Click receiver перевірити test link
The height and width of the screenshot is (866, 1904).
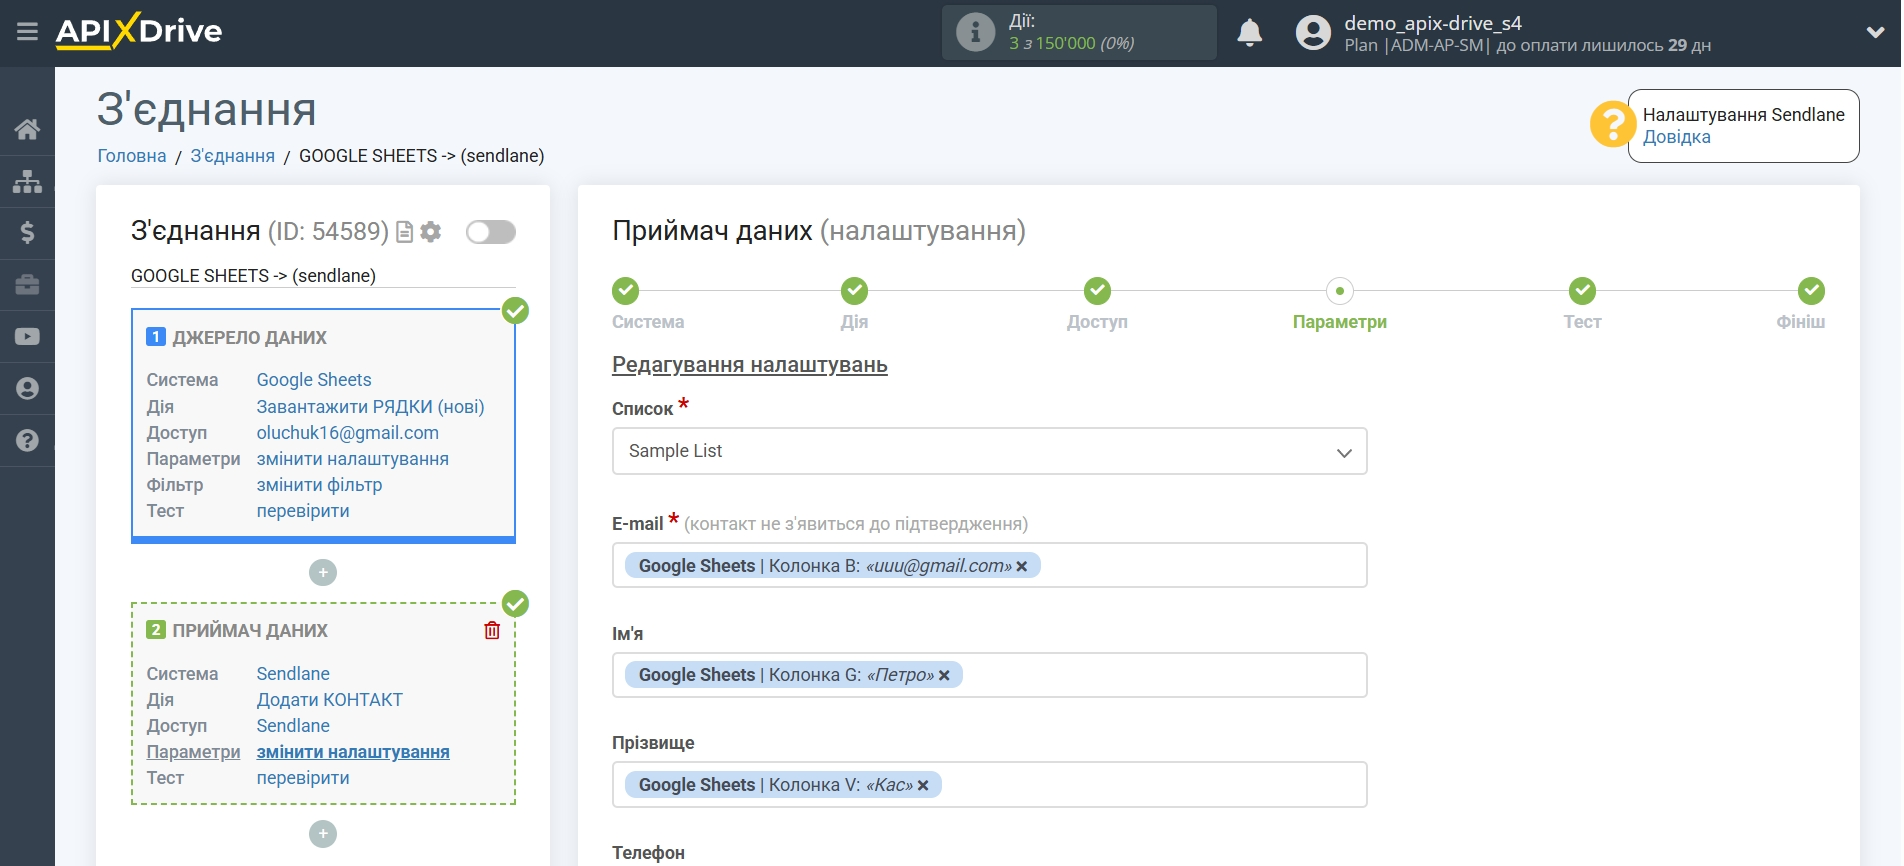click(x=303, y=778)
